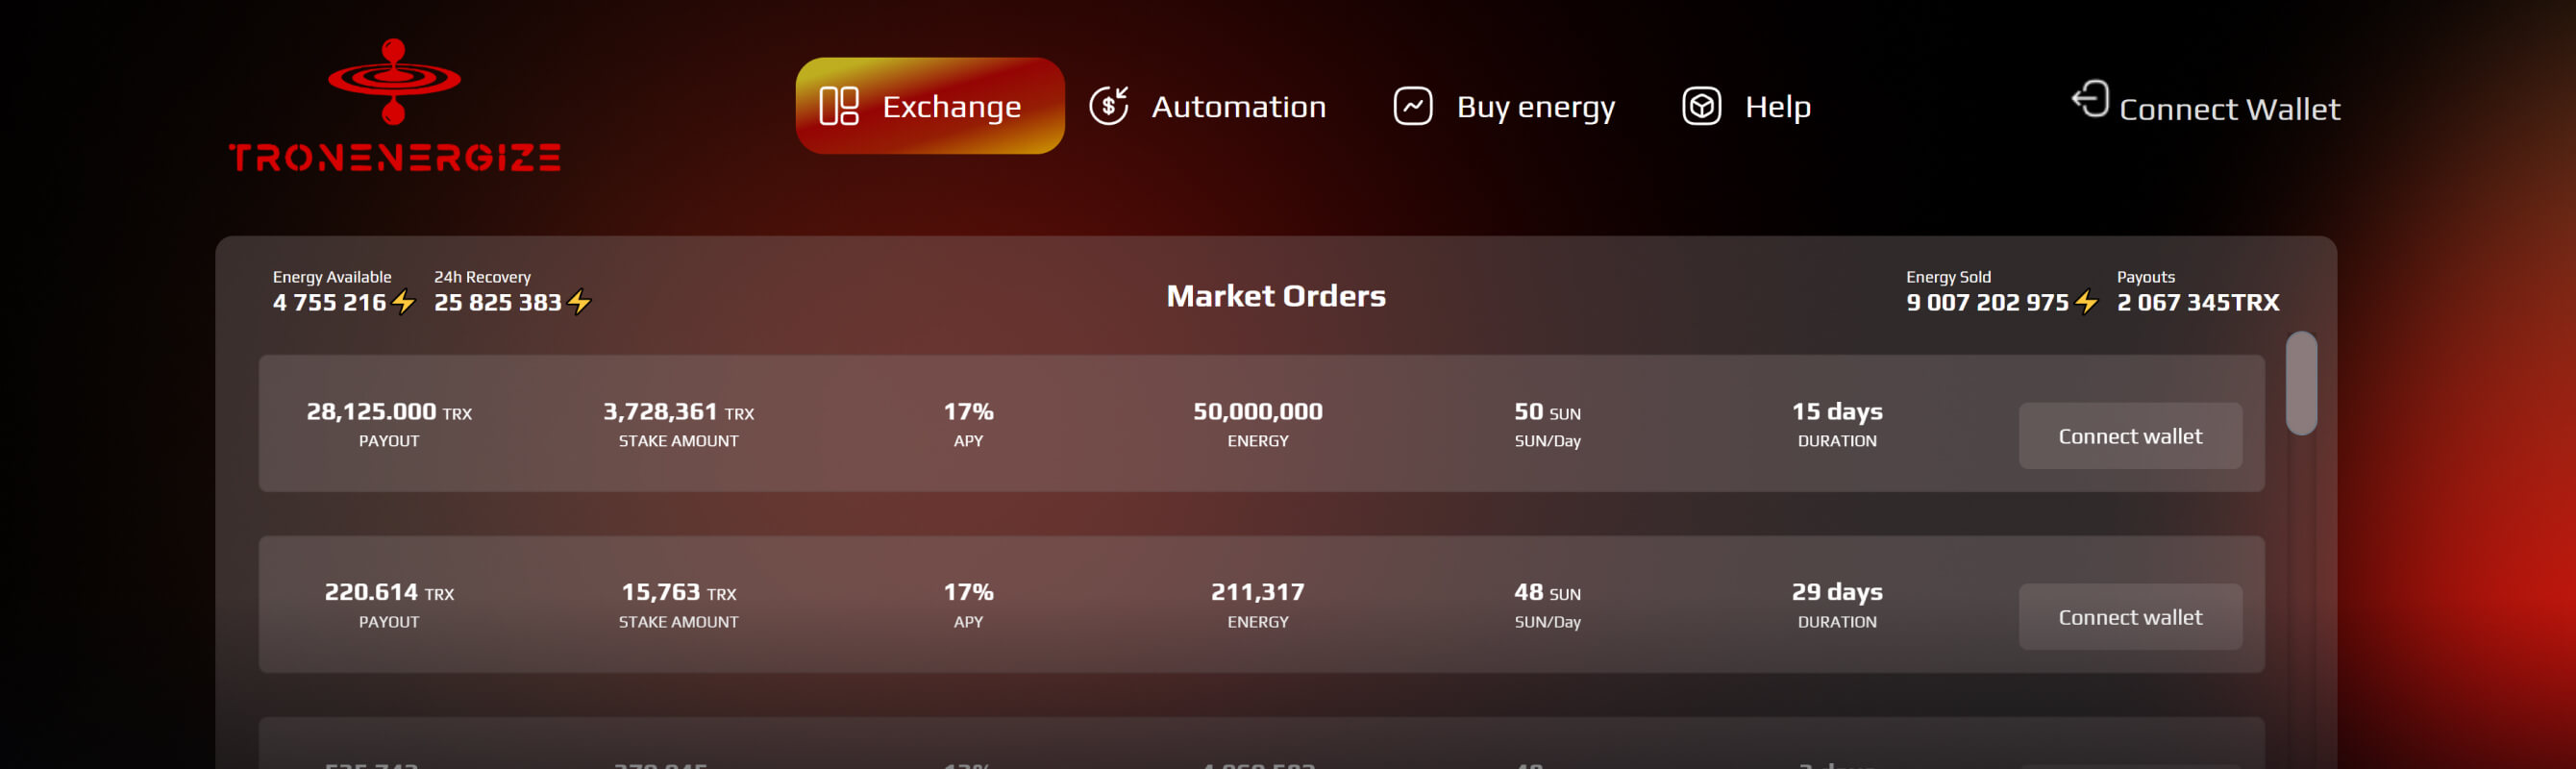
Task: Click the Buy energy chart icon
Action: 1412,106
